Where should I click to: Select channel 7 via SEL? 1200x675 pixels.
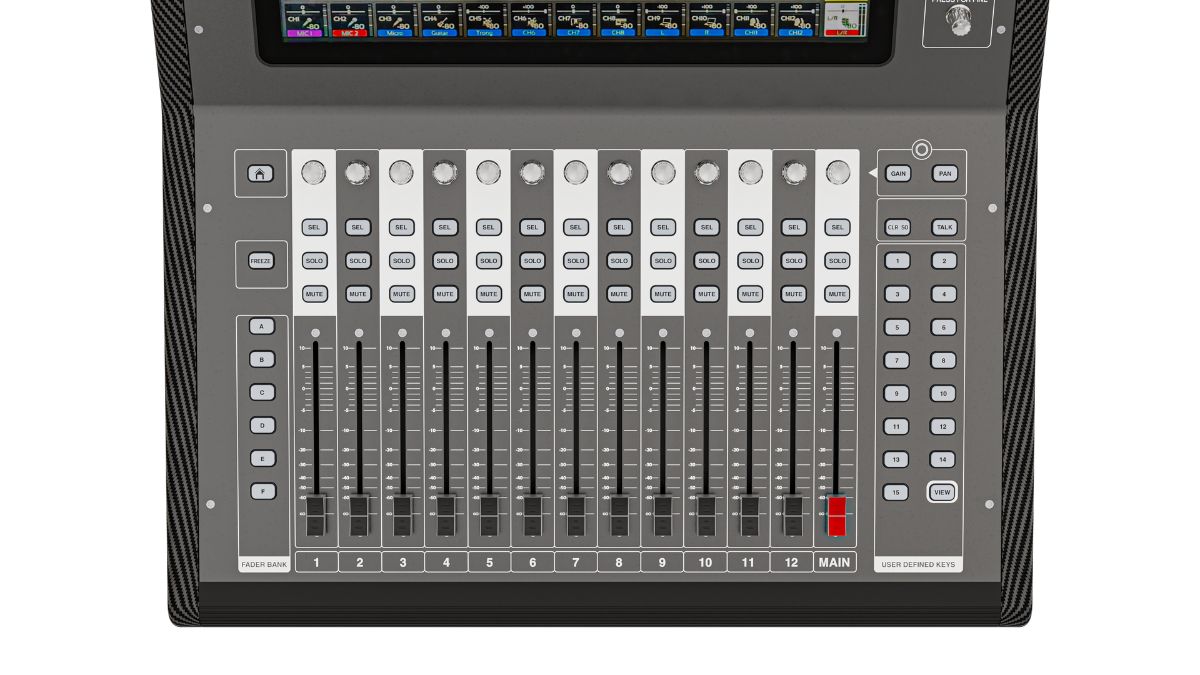pos(575,227)
